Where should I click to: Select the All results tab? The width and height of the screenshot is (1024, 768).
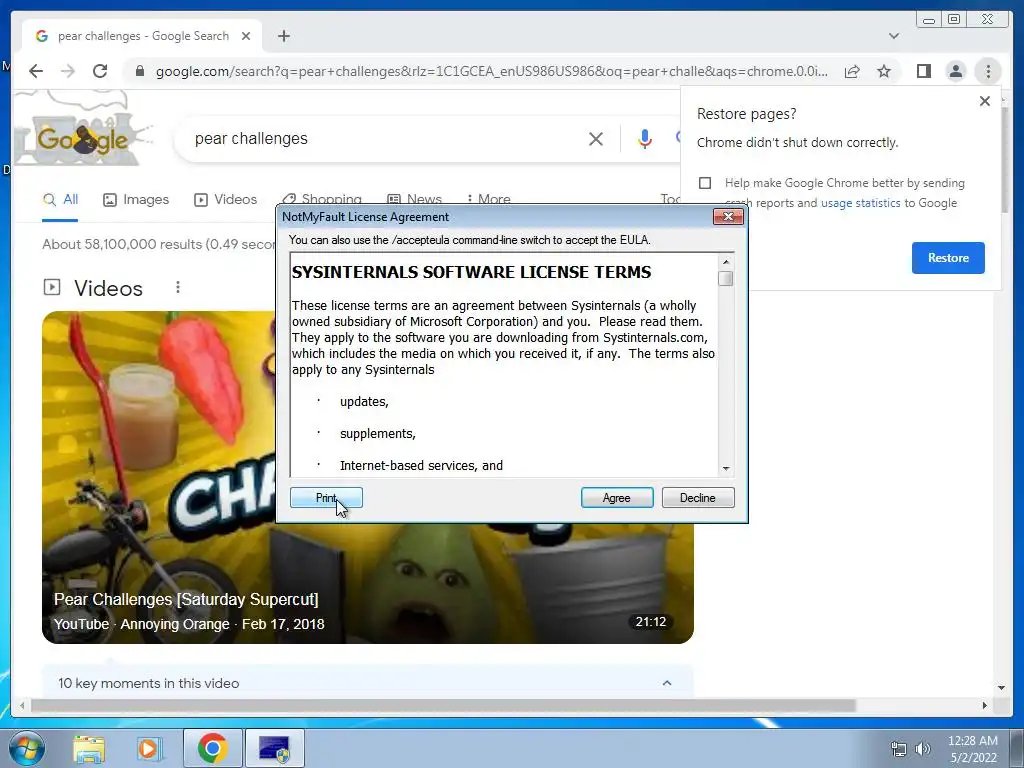(x=60, y=200)
